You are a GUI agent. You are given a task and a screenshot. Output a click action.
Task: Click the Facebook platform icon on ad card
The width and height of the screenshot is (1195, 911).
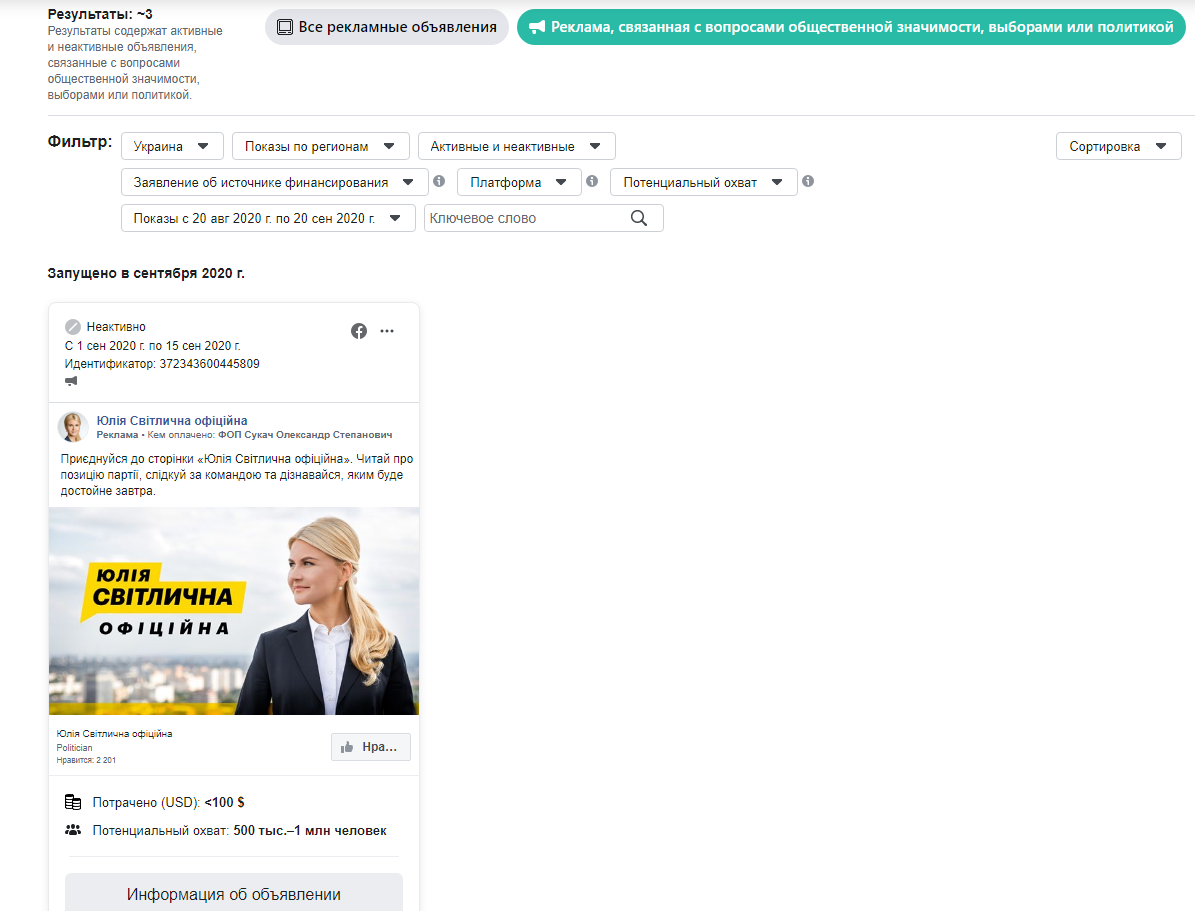[x=359, y=331]
